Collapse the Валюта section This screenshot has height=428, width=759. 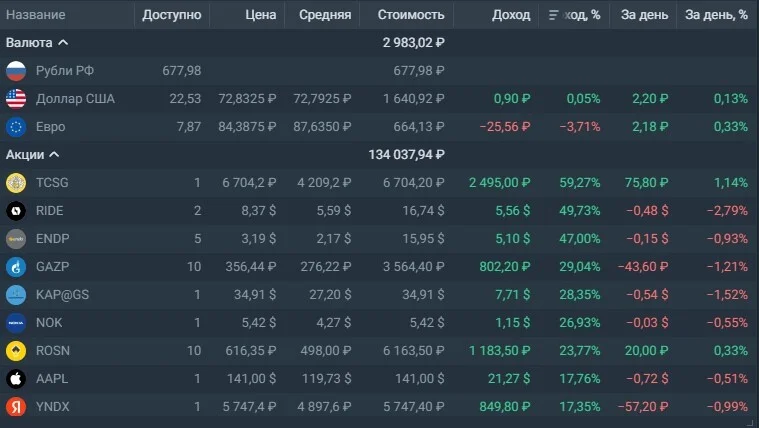pos(63,43)
